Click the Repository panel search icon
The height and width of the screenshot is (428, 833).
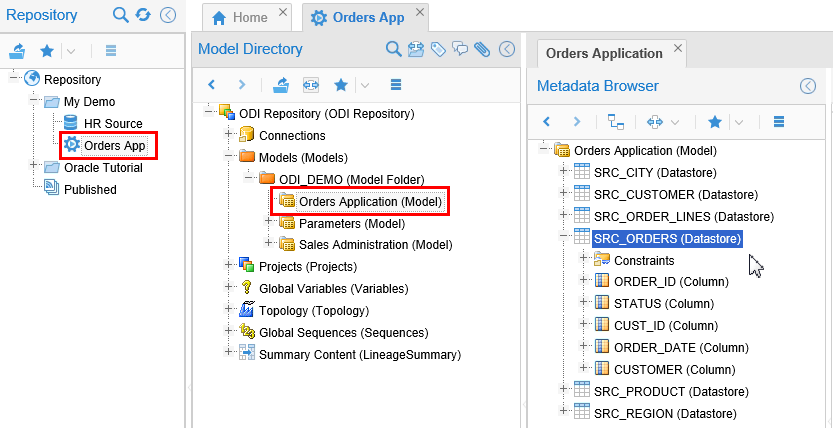121,15
